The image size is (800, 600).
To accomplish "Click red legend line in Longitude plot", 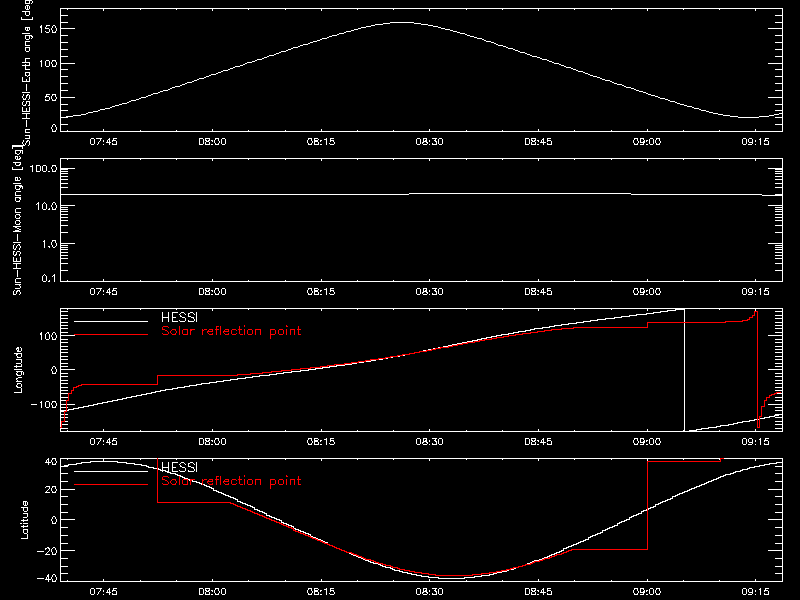I will (x=111, y=335).
